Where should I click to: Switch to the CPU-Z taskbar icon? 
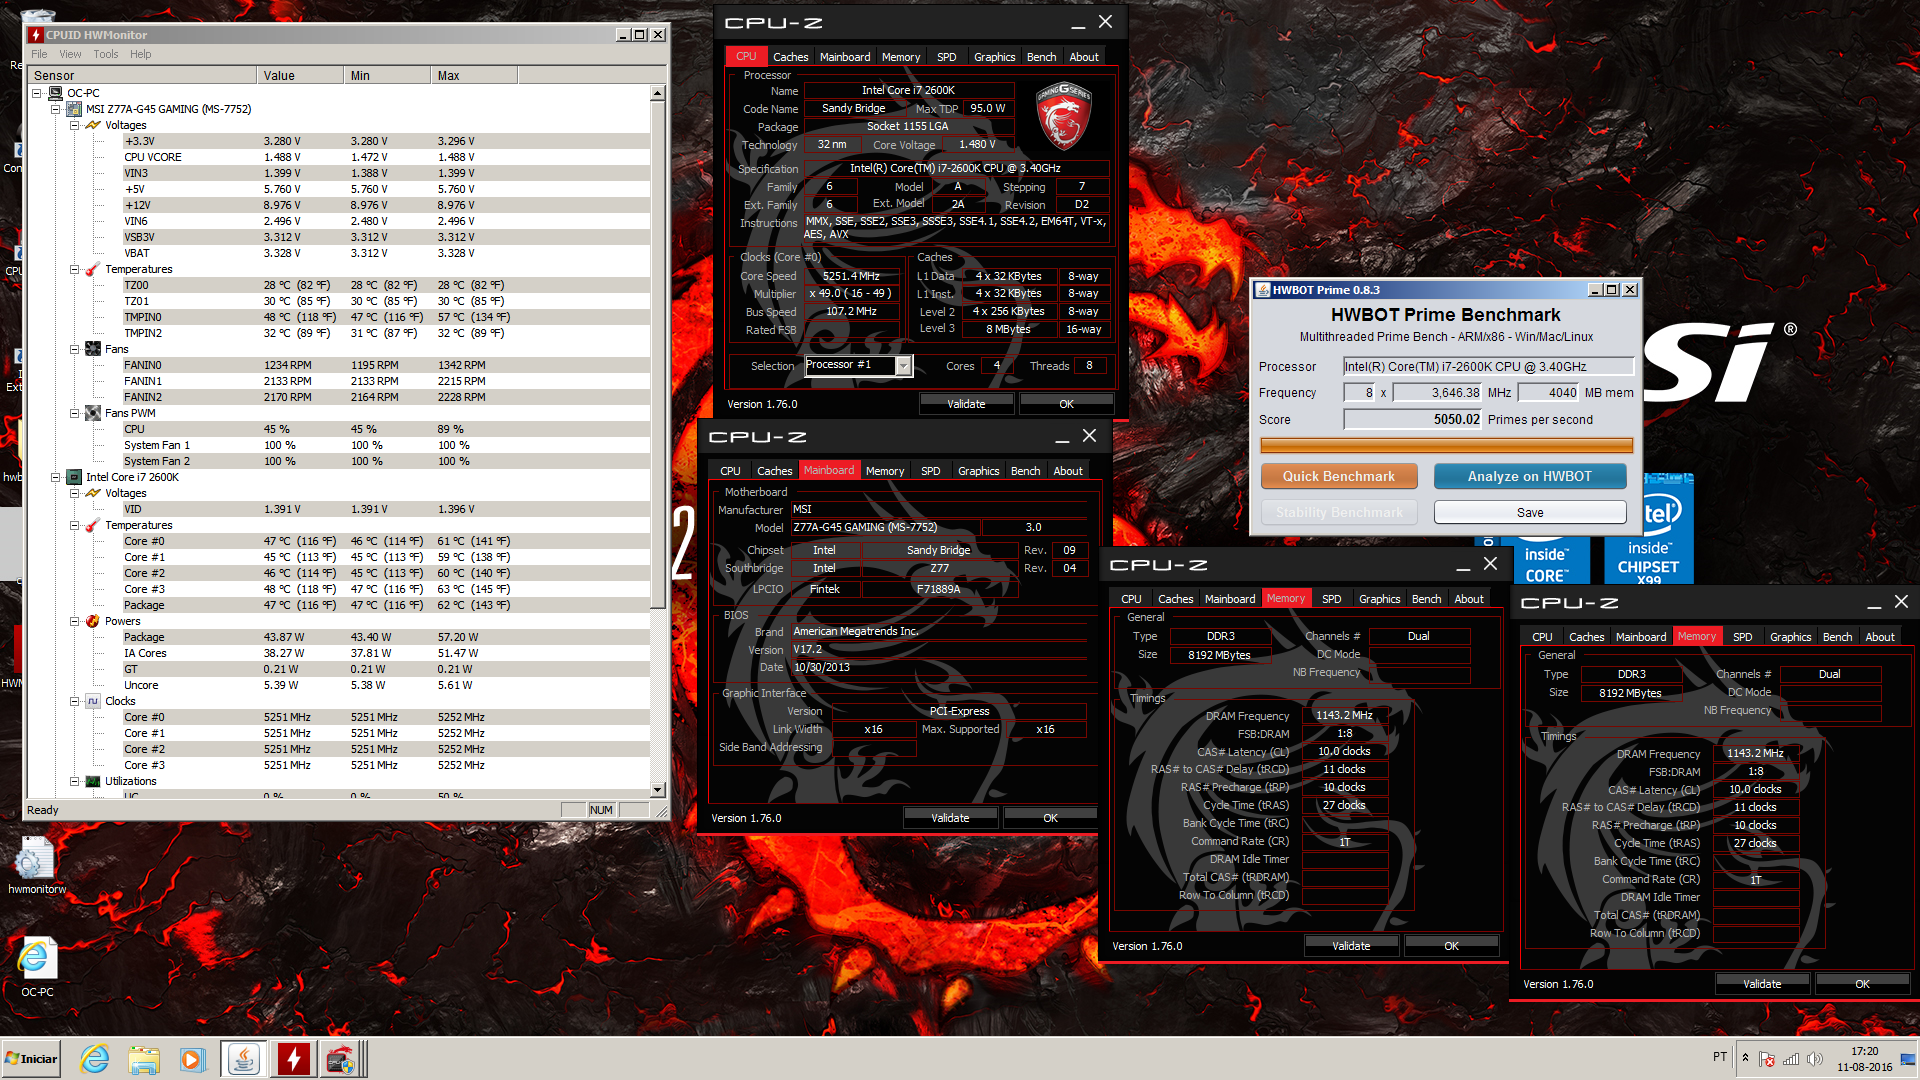pos(343,1059)
